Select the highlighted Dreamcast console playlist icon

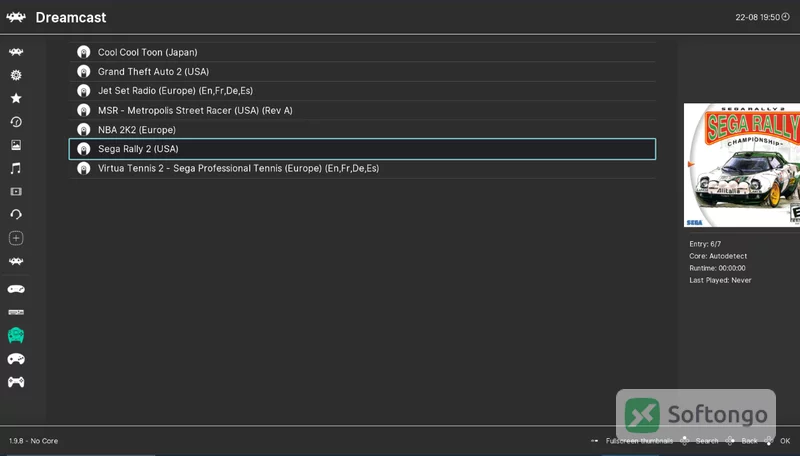click(16, 335)
